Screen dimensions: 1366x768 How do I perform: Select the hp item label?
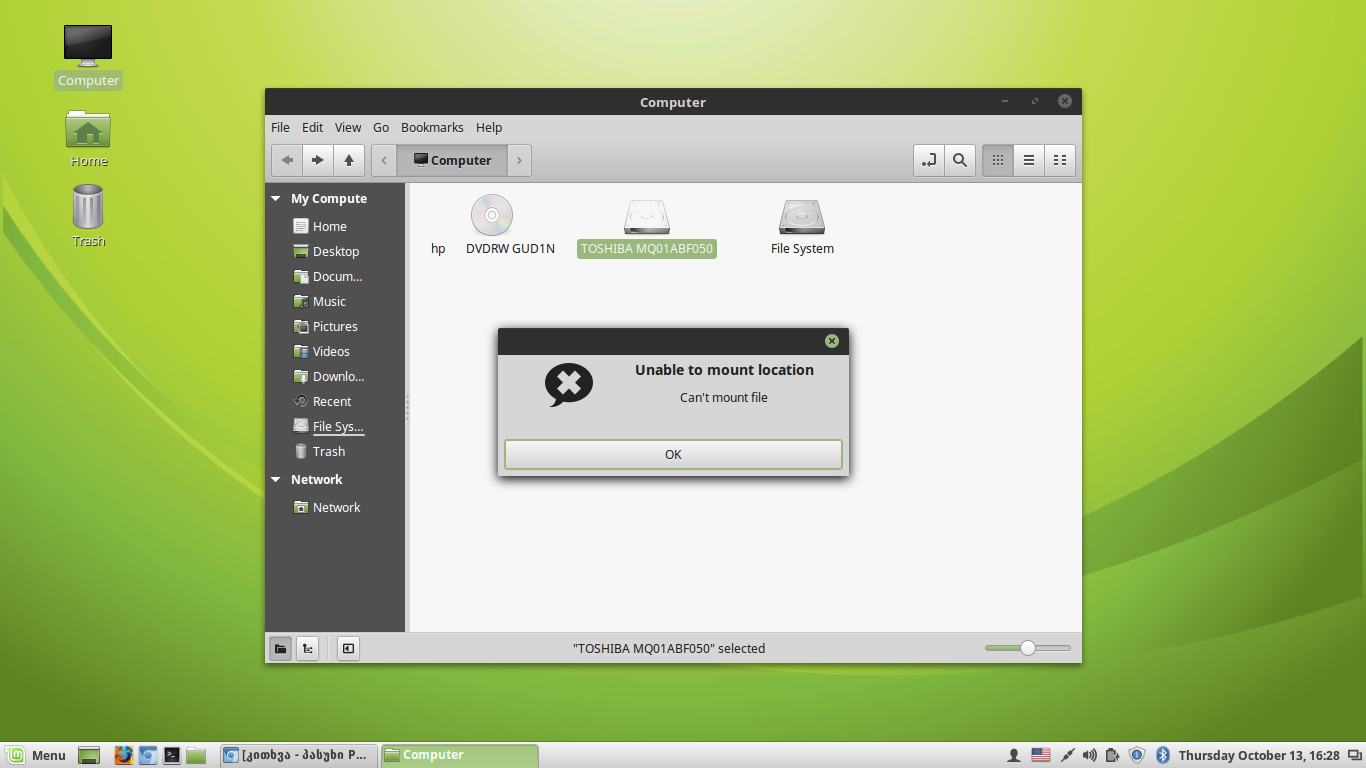(x=438, y=249)
